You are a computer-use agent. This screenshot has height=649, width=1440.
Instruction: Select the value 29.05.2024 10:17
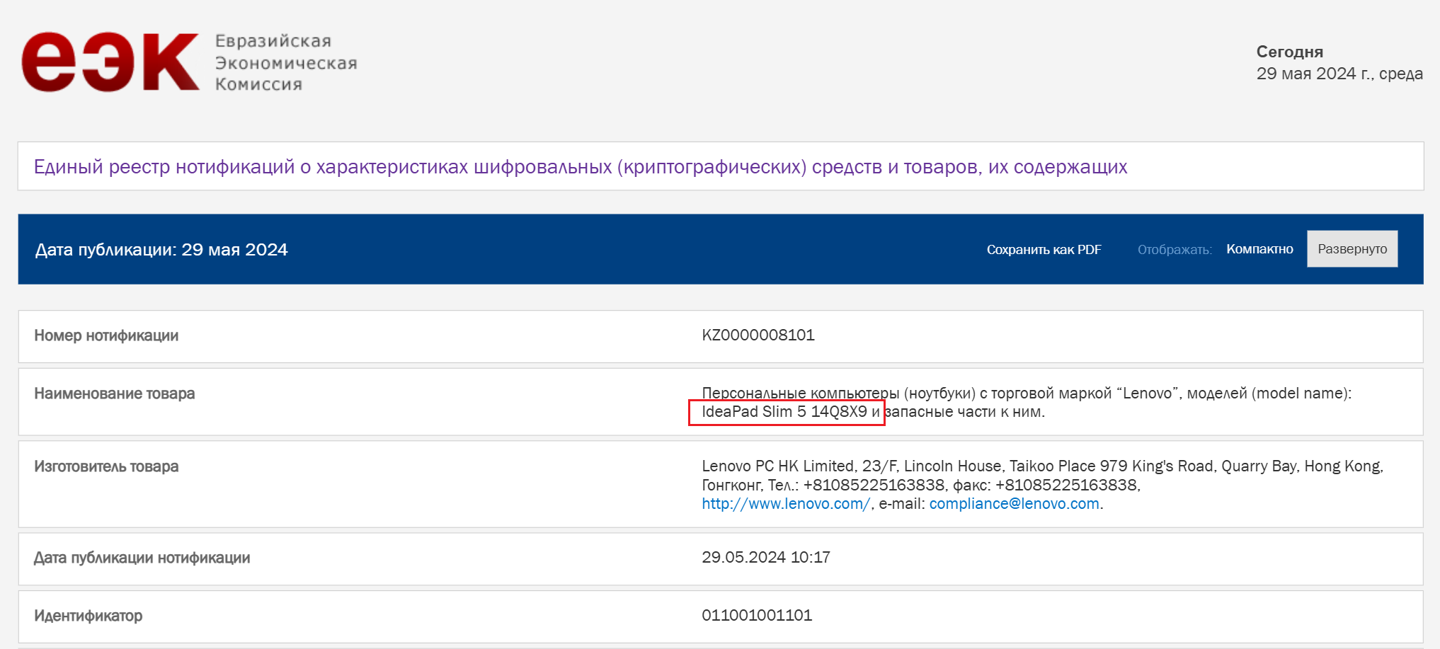[x=766, y=558]
